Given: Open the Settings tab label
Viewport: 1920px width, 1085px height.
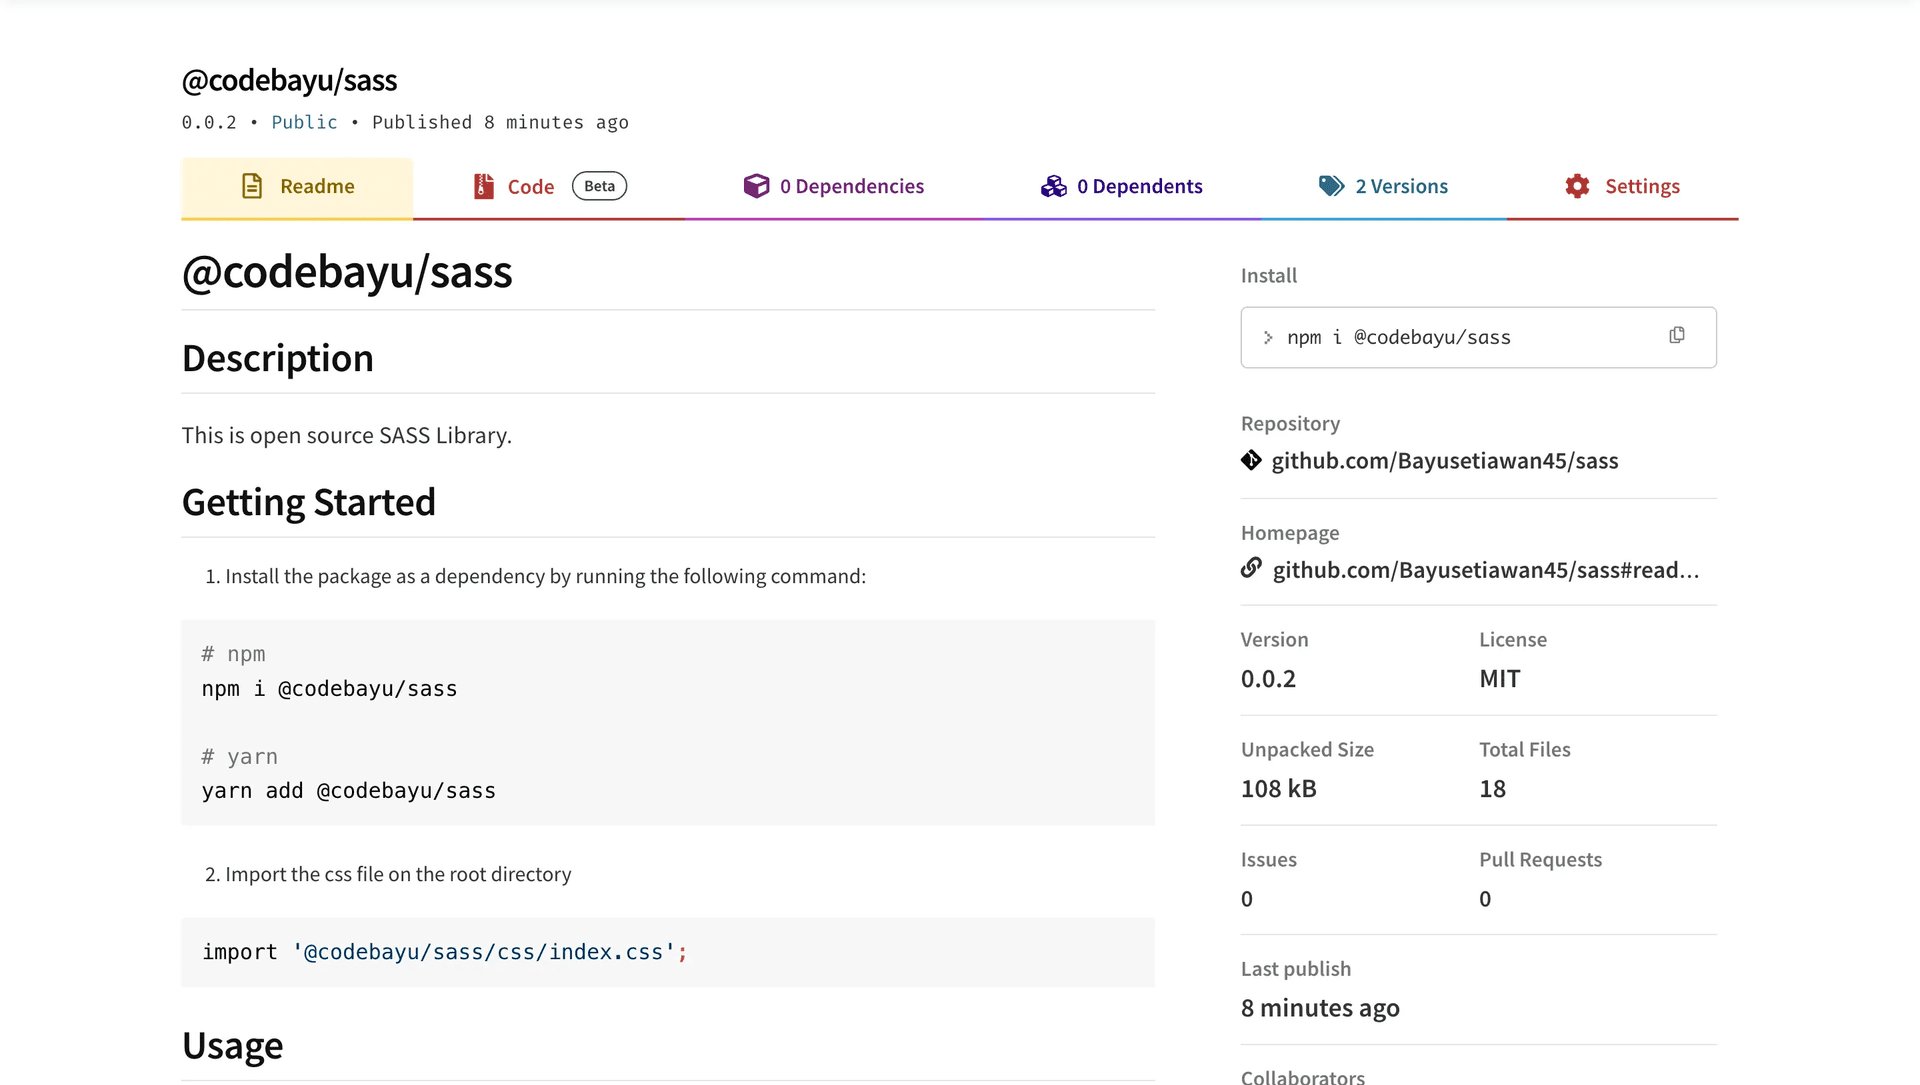Looking at the screenshot, I should (x=1642, y=186).
